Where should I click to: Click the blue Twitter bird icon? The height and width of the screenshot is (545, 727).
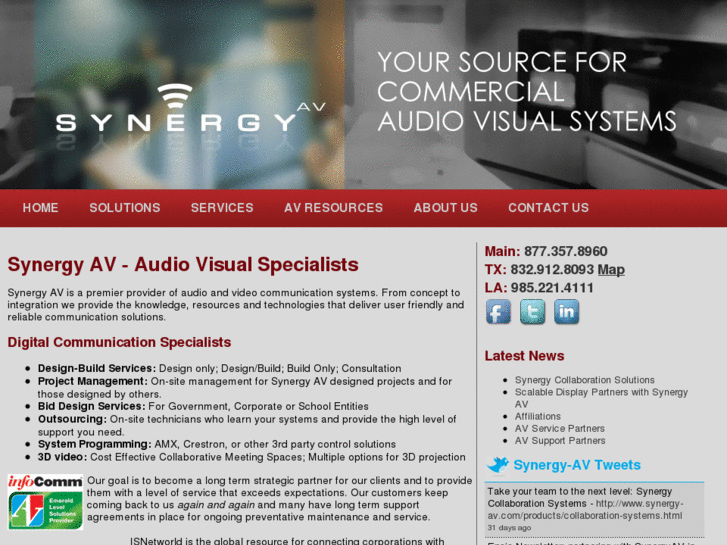tap(497, 465)
